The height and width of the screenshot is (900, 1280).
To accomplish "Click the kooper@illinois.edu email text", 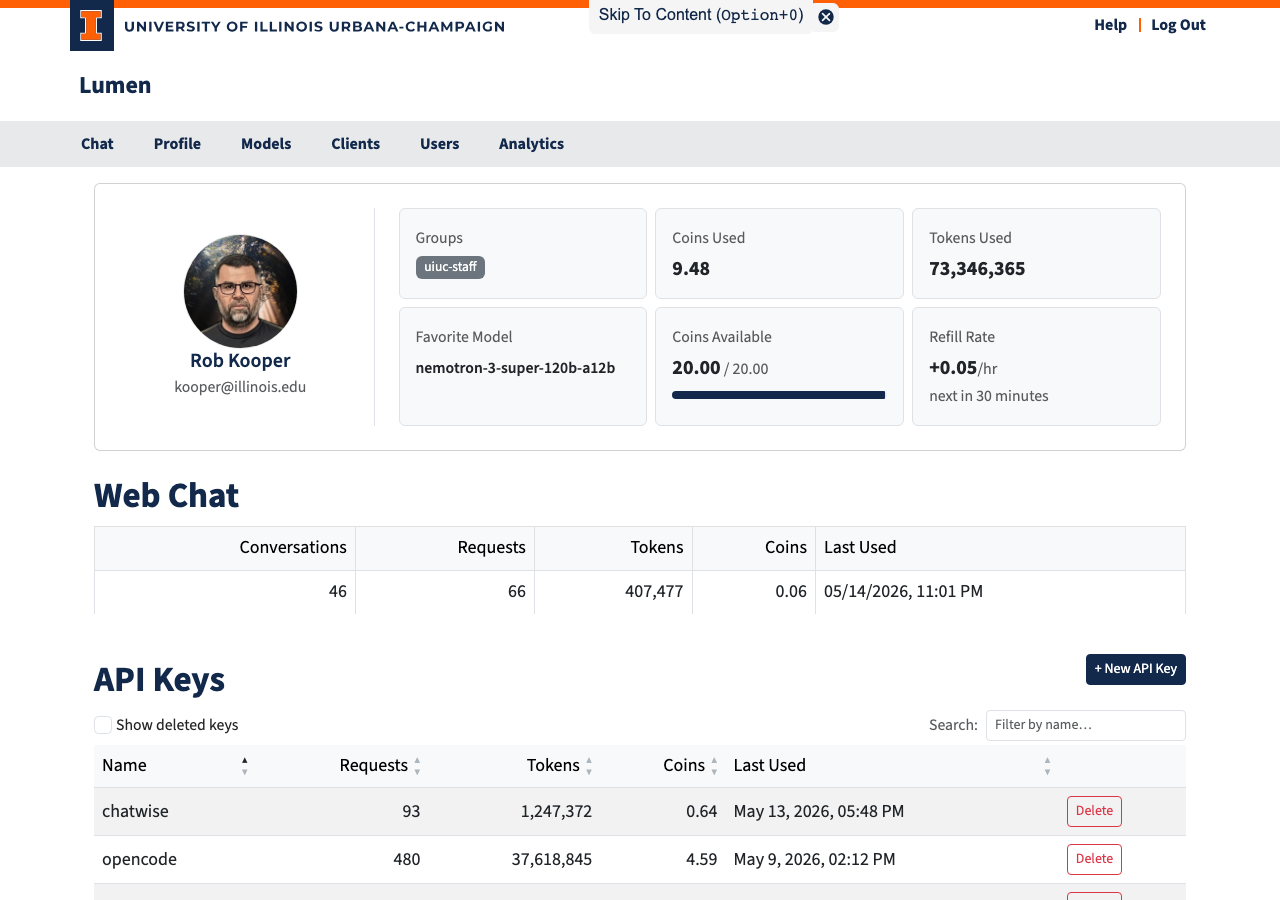I will point(240,387).
